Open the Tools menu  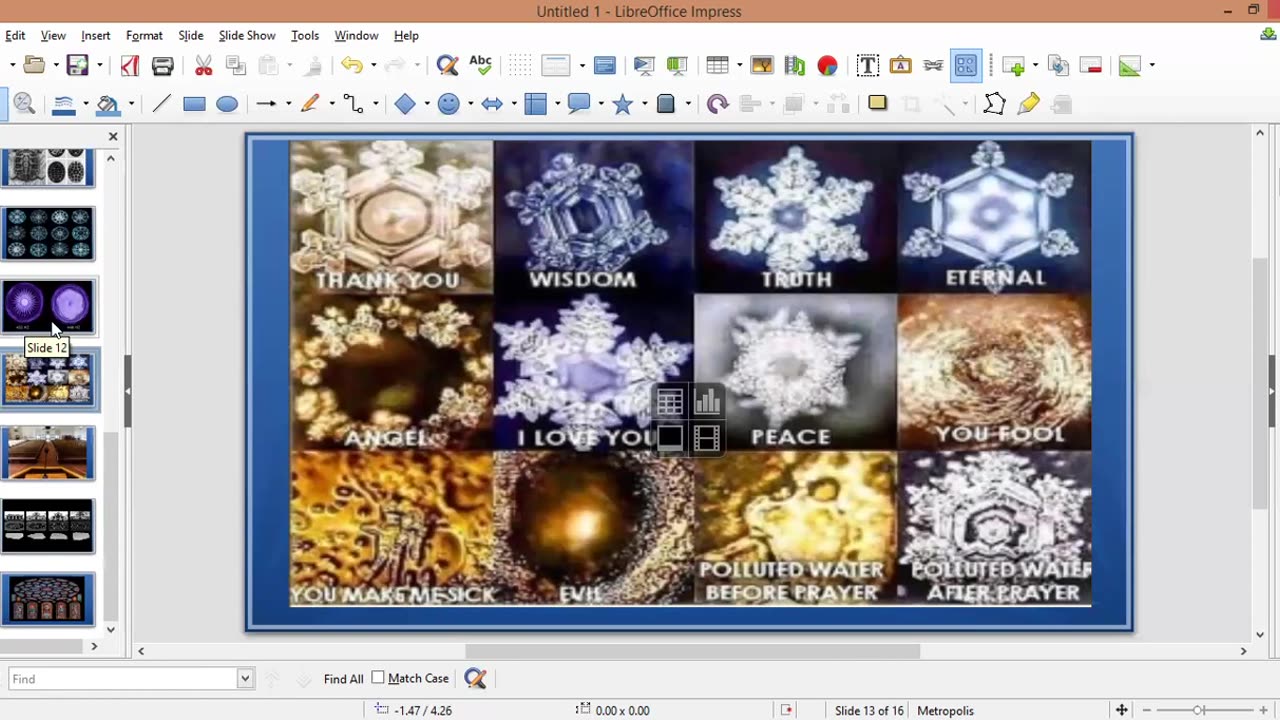coord(305,35)
